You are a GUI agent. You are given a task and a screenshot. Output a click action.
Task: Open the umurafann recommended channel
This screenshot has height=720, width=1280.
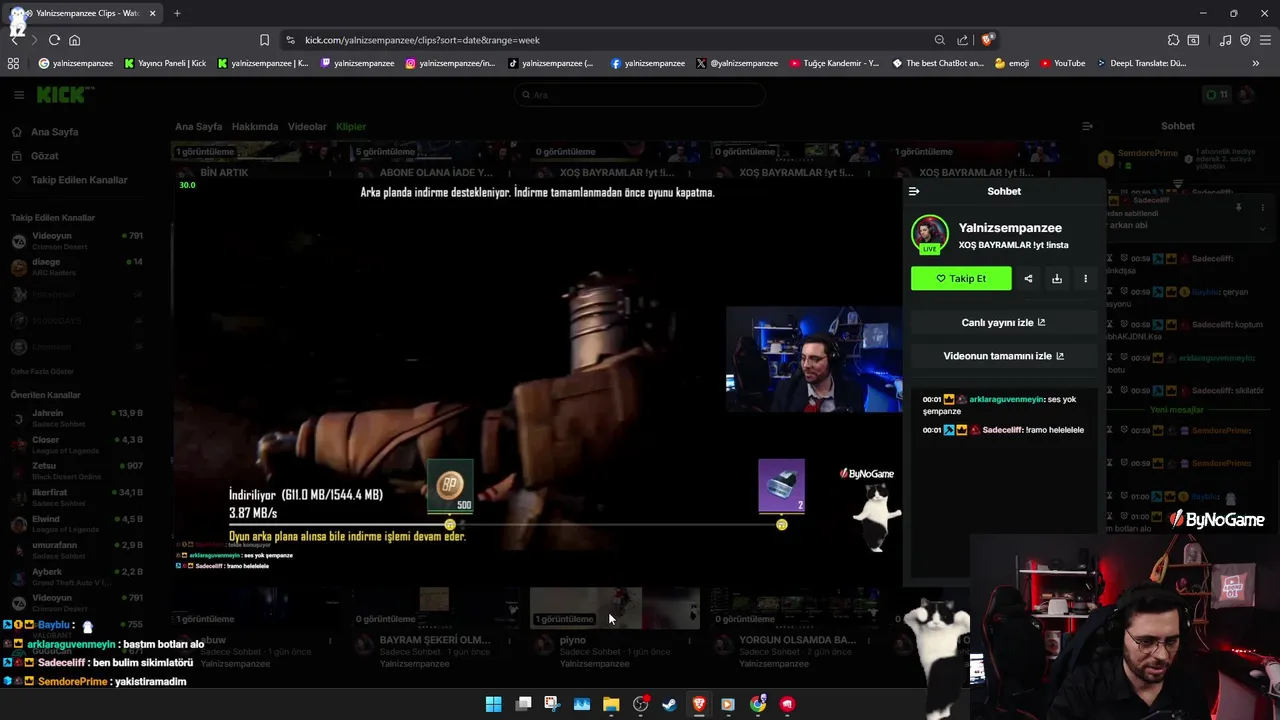point(76,550)
